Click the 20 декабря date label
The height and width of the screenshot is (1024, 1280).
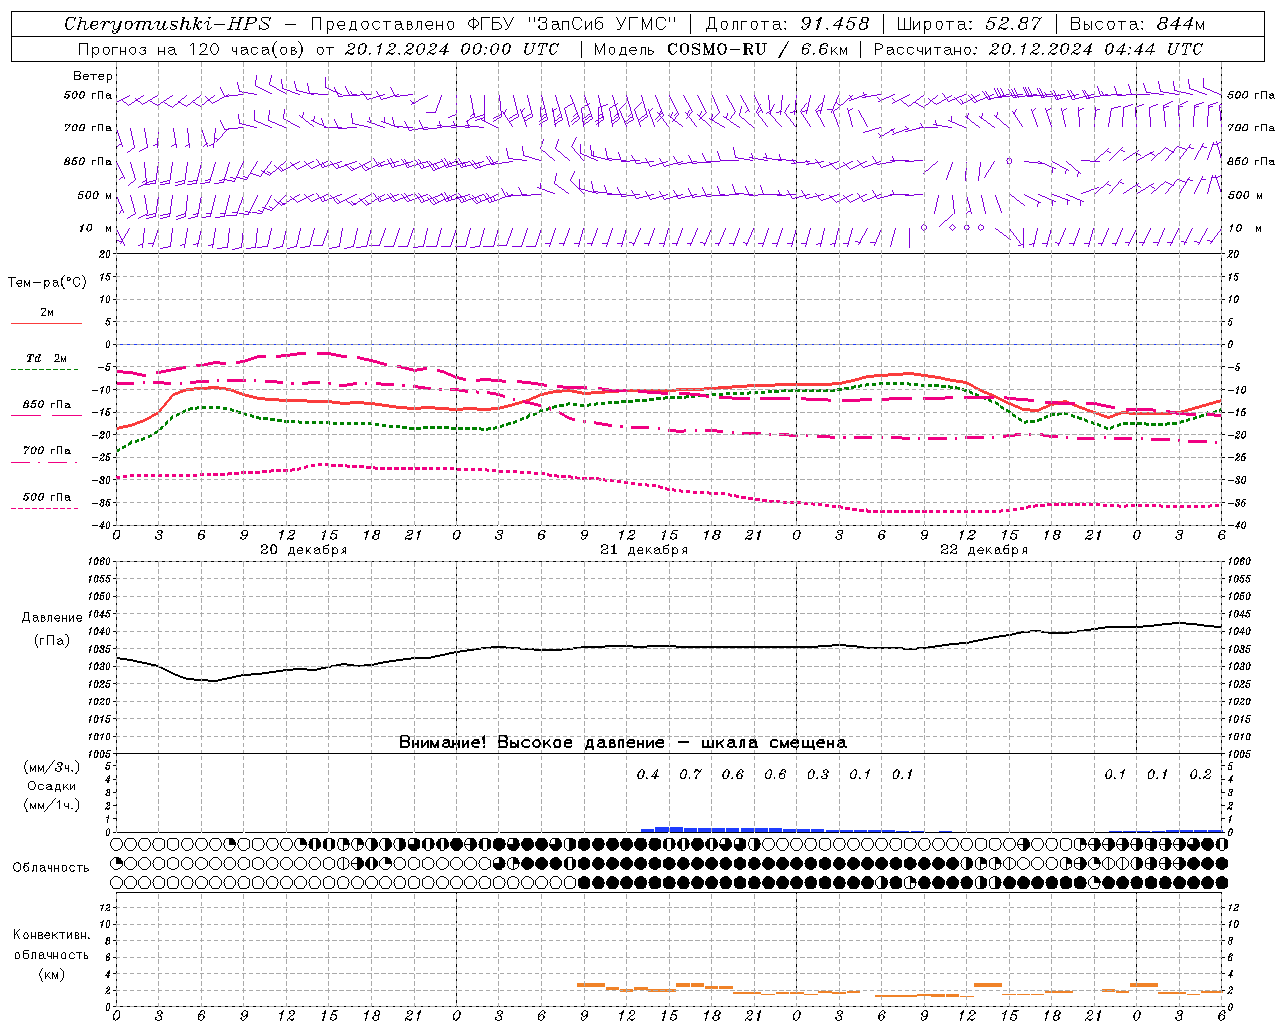(304, 550)
